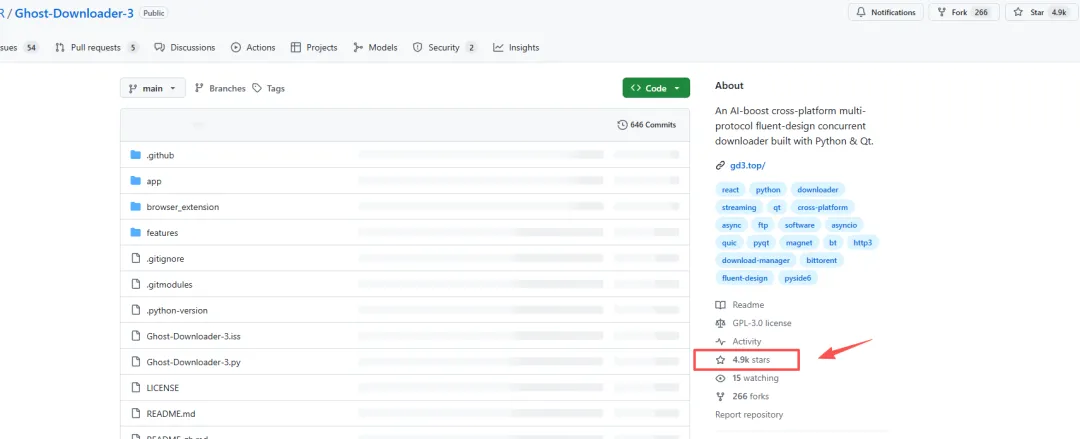1080x439 pixels.
Task: Click the pulse icon beside Activity
Action: 720,342
